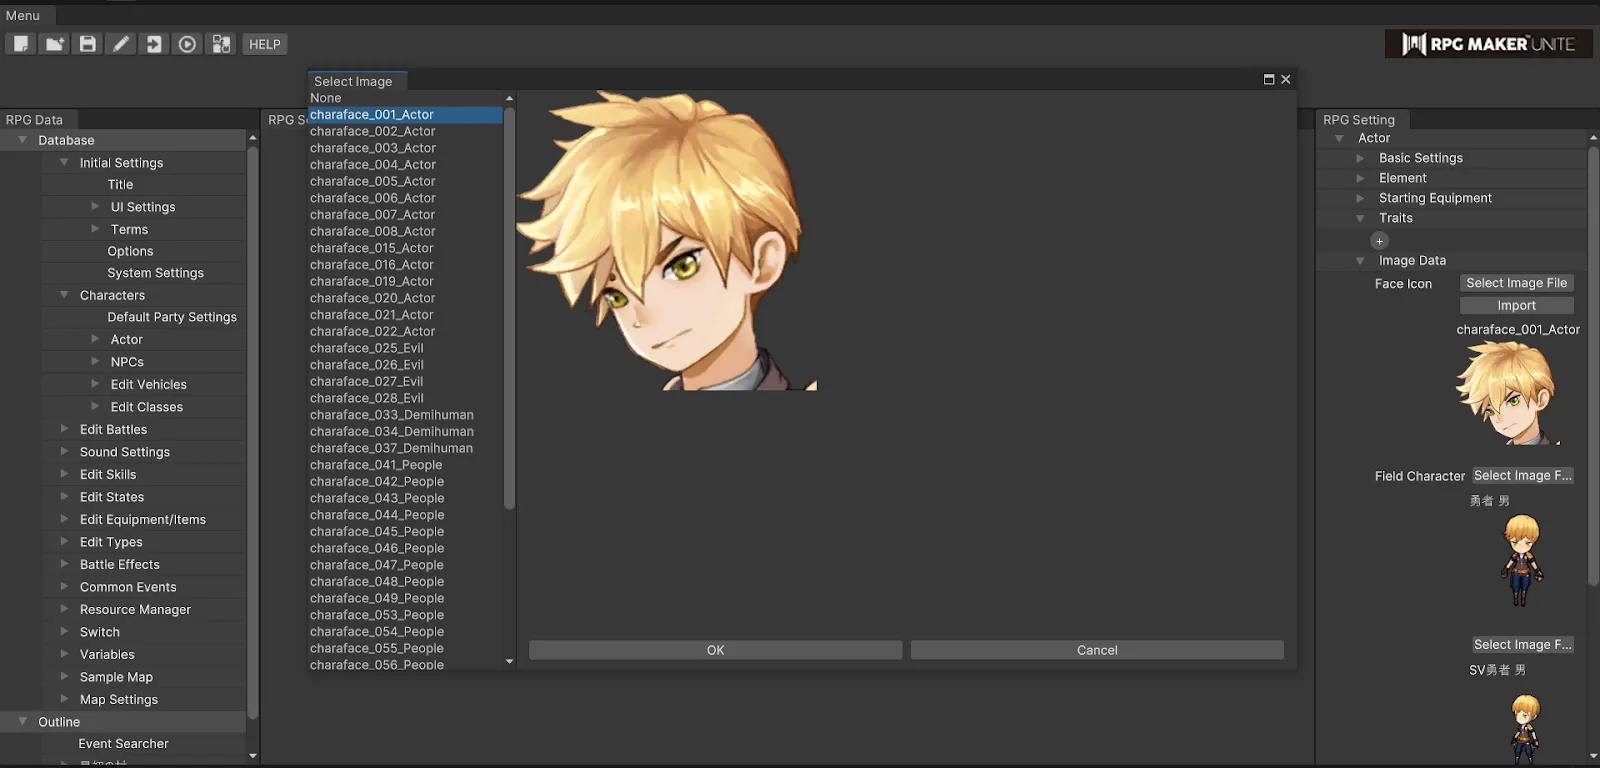Collapse the Image Data section
1600x768 pixels.
(x=1360, y=261)
